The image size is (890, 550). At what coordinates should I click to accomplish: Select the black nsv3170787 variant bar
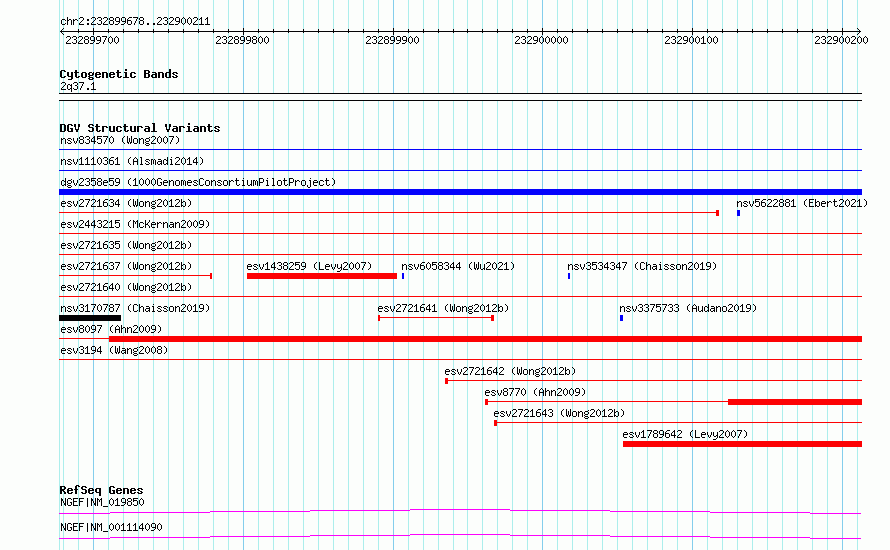(x=90, y=318)
